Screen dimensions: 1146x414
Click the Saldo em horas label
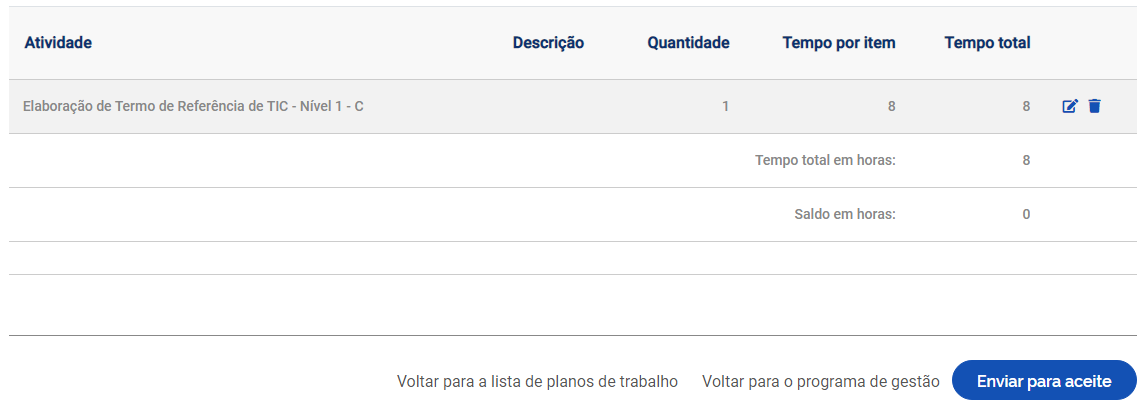pos(842,214)
